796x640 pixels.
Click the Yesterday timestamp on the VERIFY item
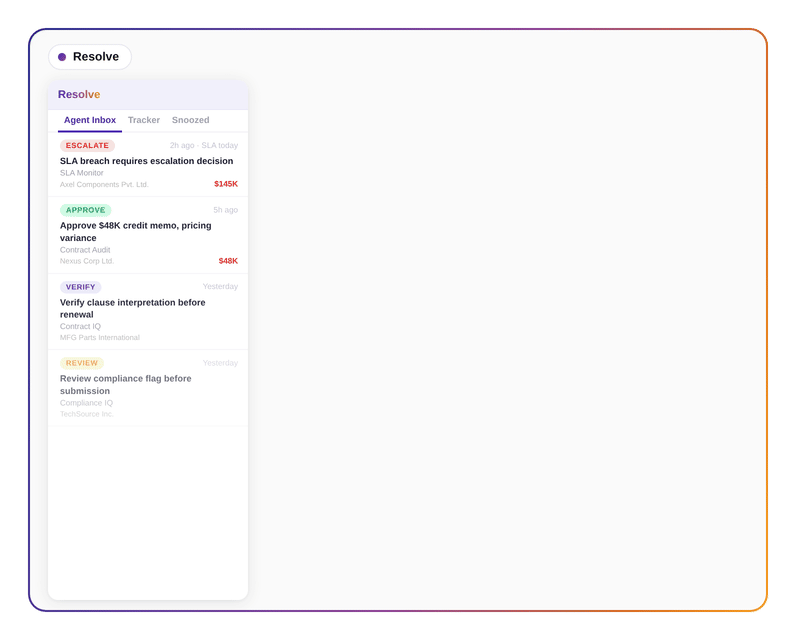point(220,287)
